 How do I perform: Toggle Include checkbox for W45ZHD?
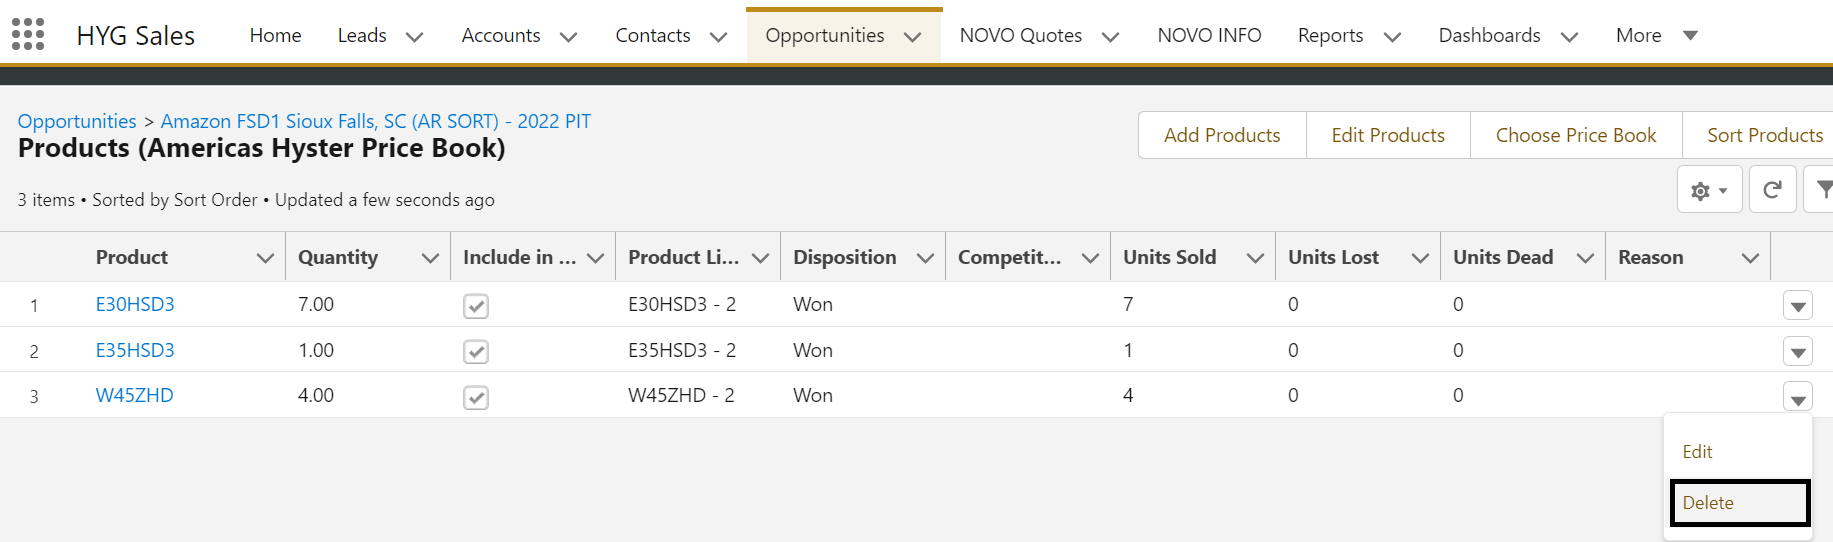click(x=476, y=397)
